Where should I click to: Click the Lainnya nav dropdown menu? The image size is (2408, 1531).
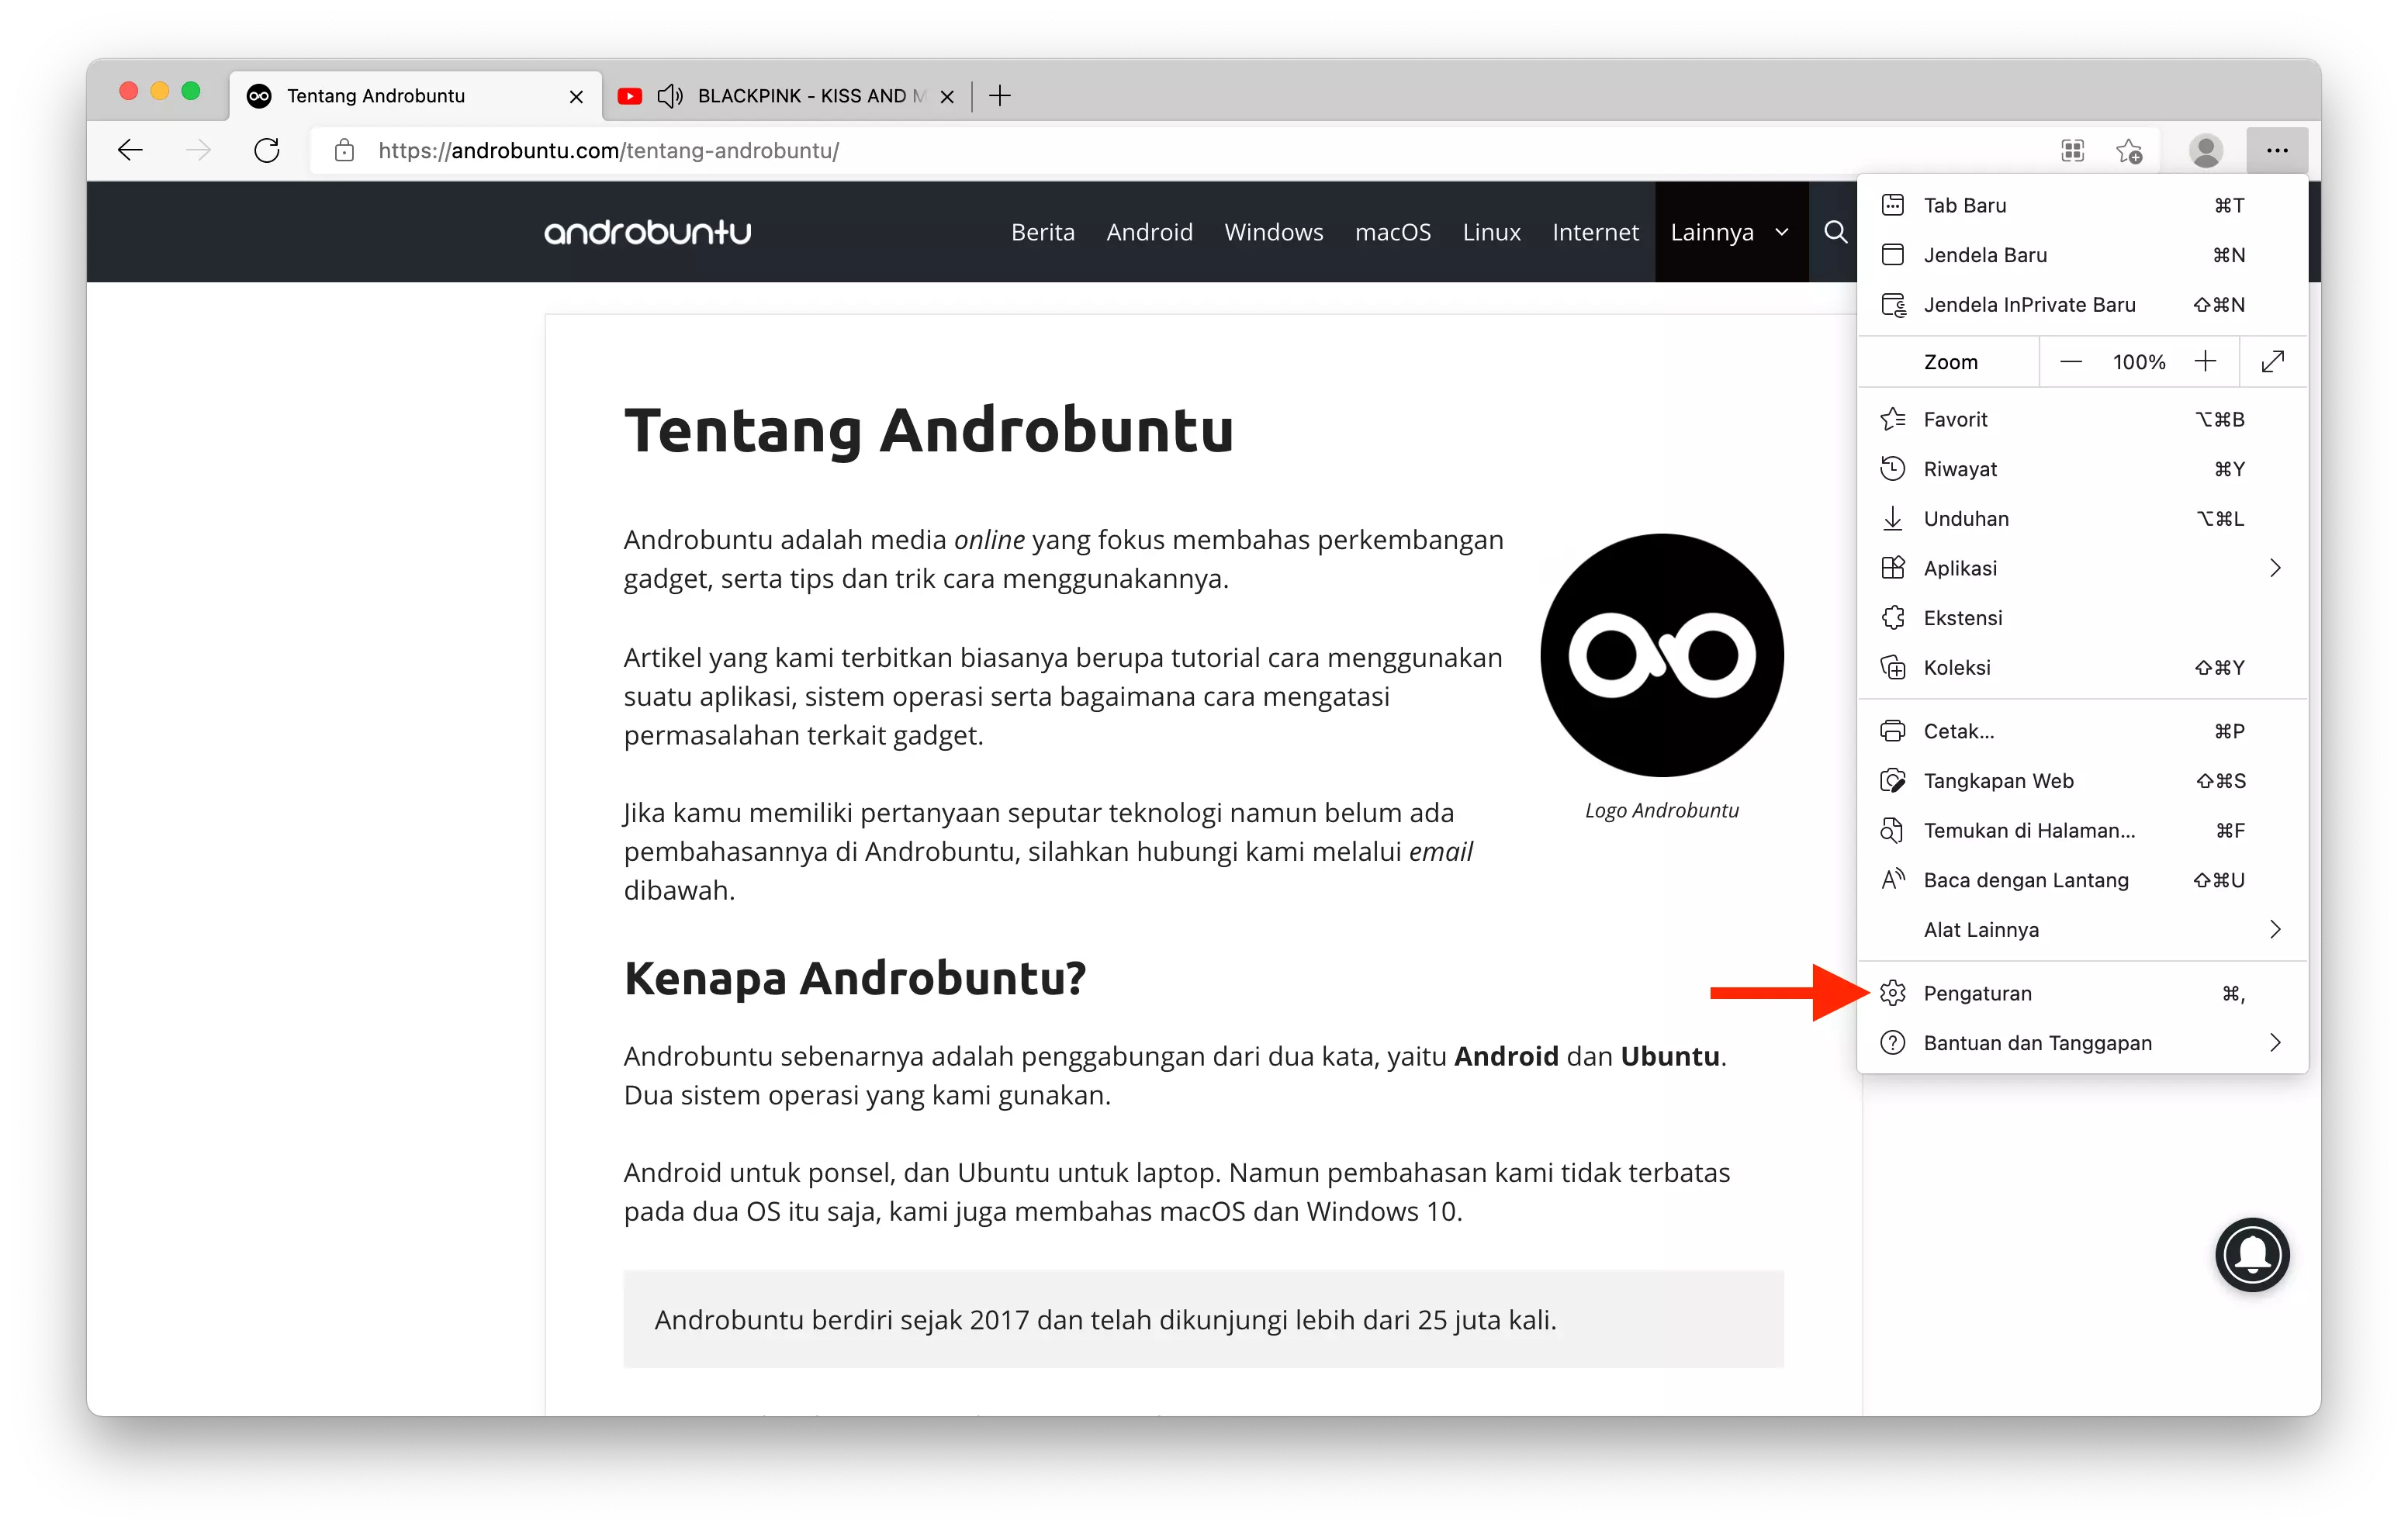(x=1727, y=231)
